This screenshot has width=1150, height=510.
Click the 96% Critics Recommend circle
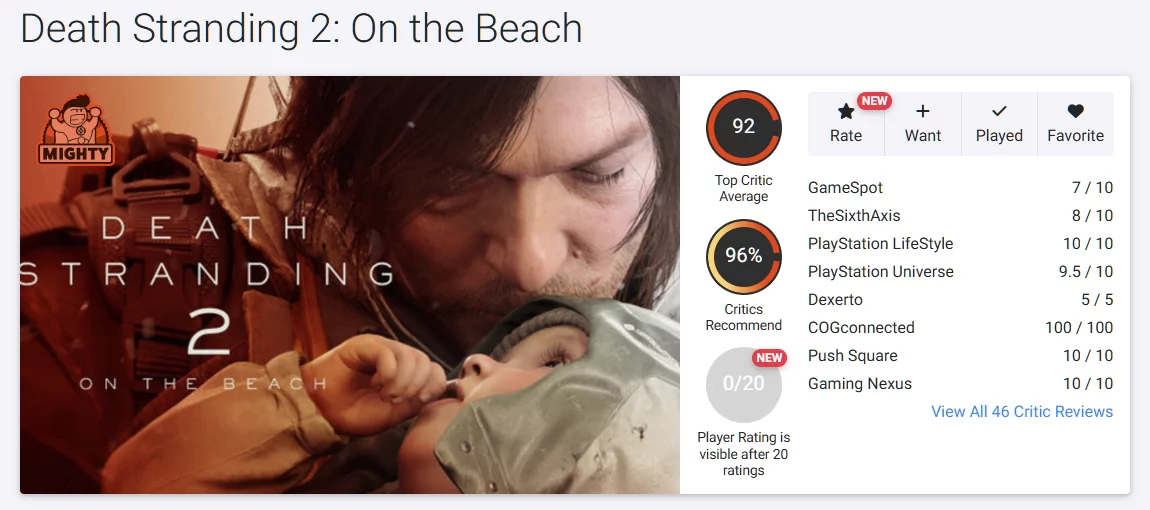click(x=743, y=256)
